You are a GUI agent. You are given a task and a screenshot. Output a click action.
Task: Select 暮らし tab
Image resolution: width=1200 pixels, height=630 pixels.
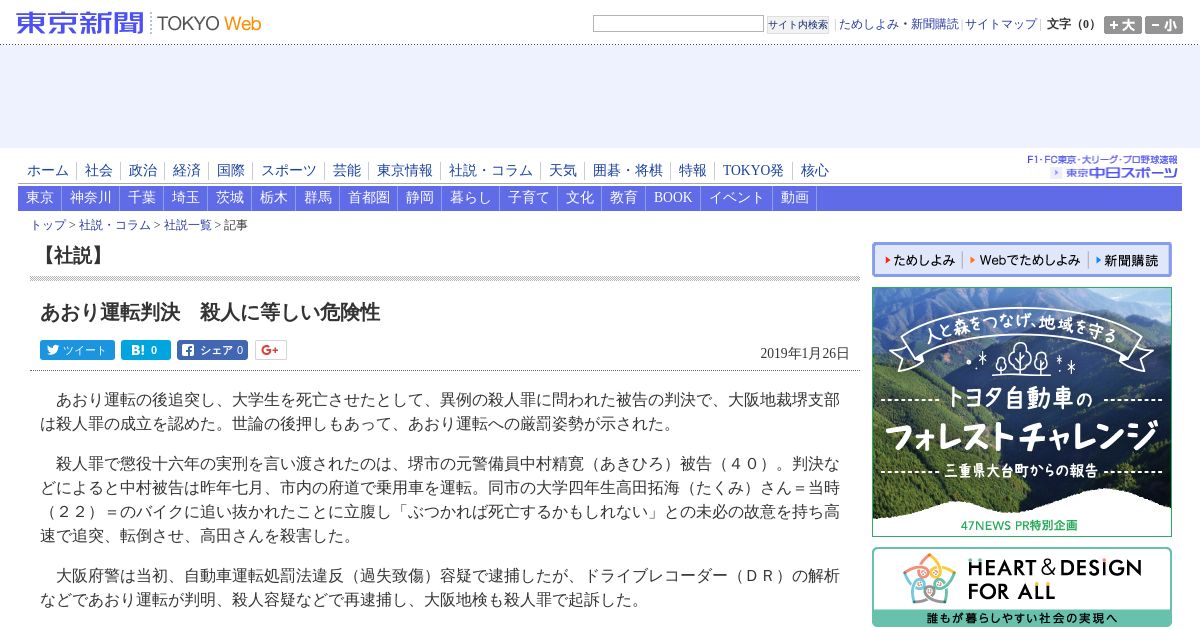471,198
